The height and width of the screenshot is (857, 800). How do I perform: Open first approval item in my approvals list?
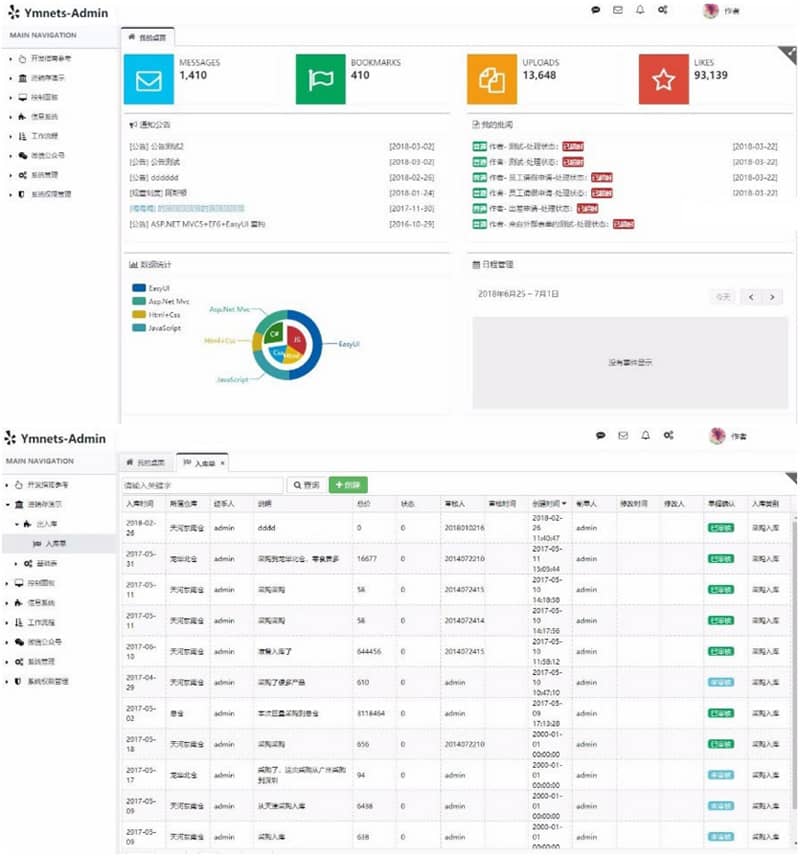[528, 147]
